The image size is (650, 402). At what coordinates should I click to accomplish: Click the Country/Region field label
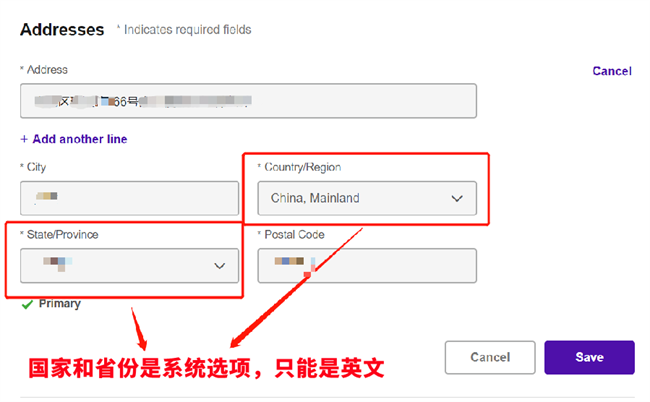pyautogui.click(x=303, y=167)
